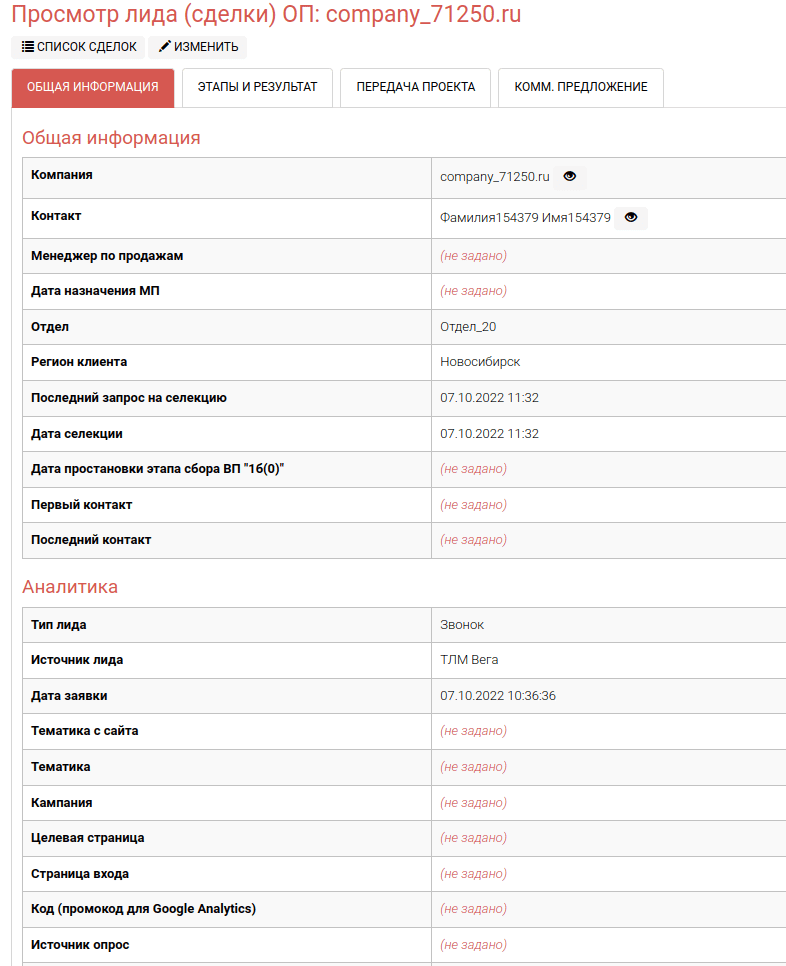View company details via the eye icon
This screenshot has width=786, height=966.
(570, 177)
